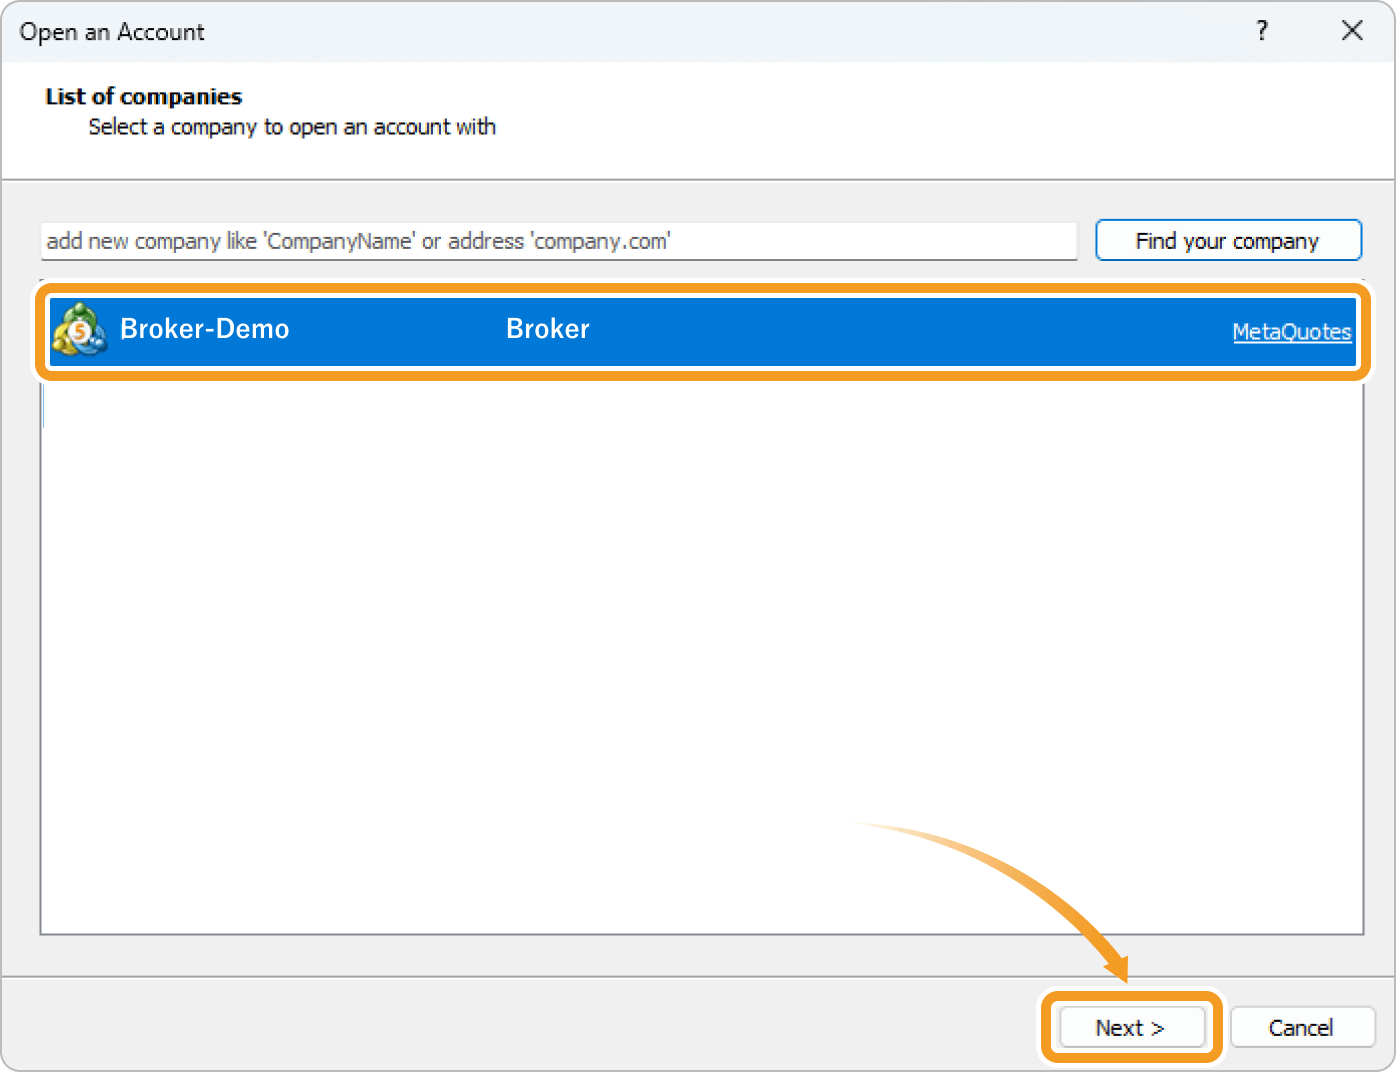The width and height of the screenshot is (1396, 1072).
Task: Proceed with the Next > button
Action: pos(1131,1027)
